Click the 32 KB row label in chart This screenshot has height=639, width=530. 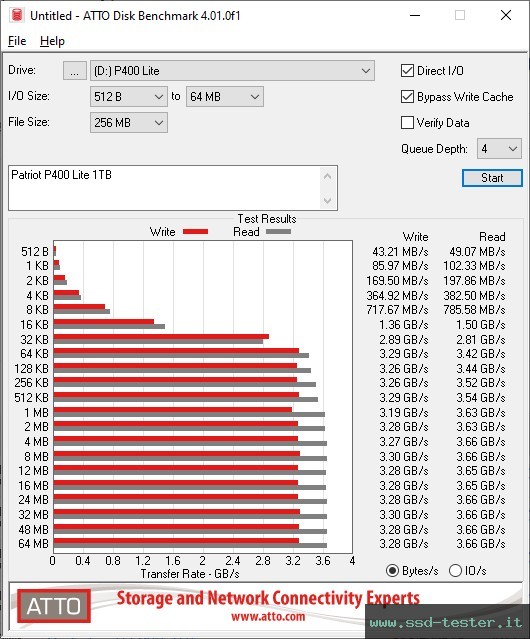[x=34, y=339]
